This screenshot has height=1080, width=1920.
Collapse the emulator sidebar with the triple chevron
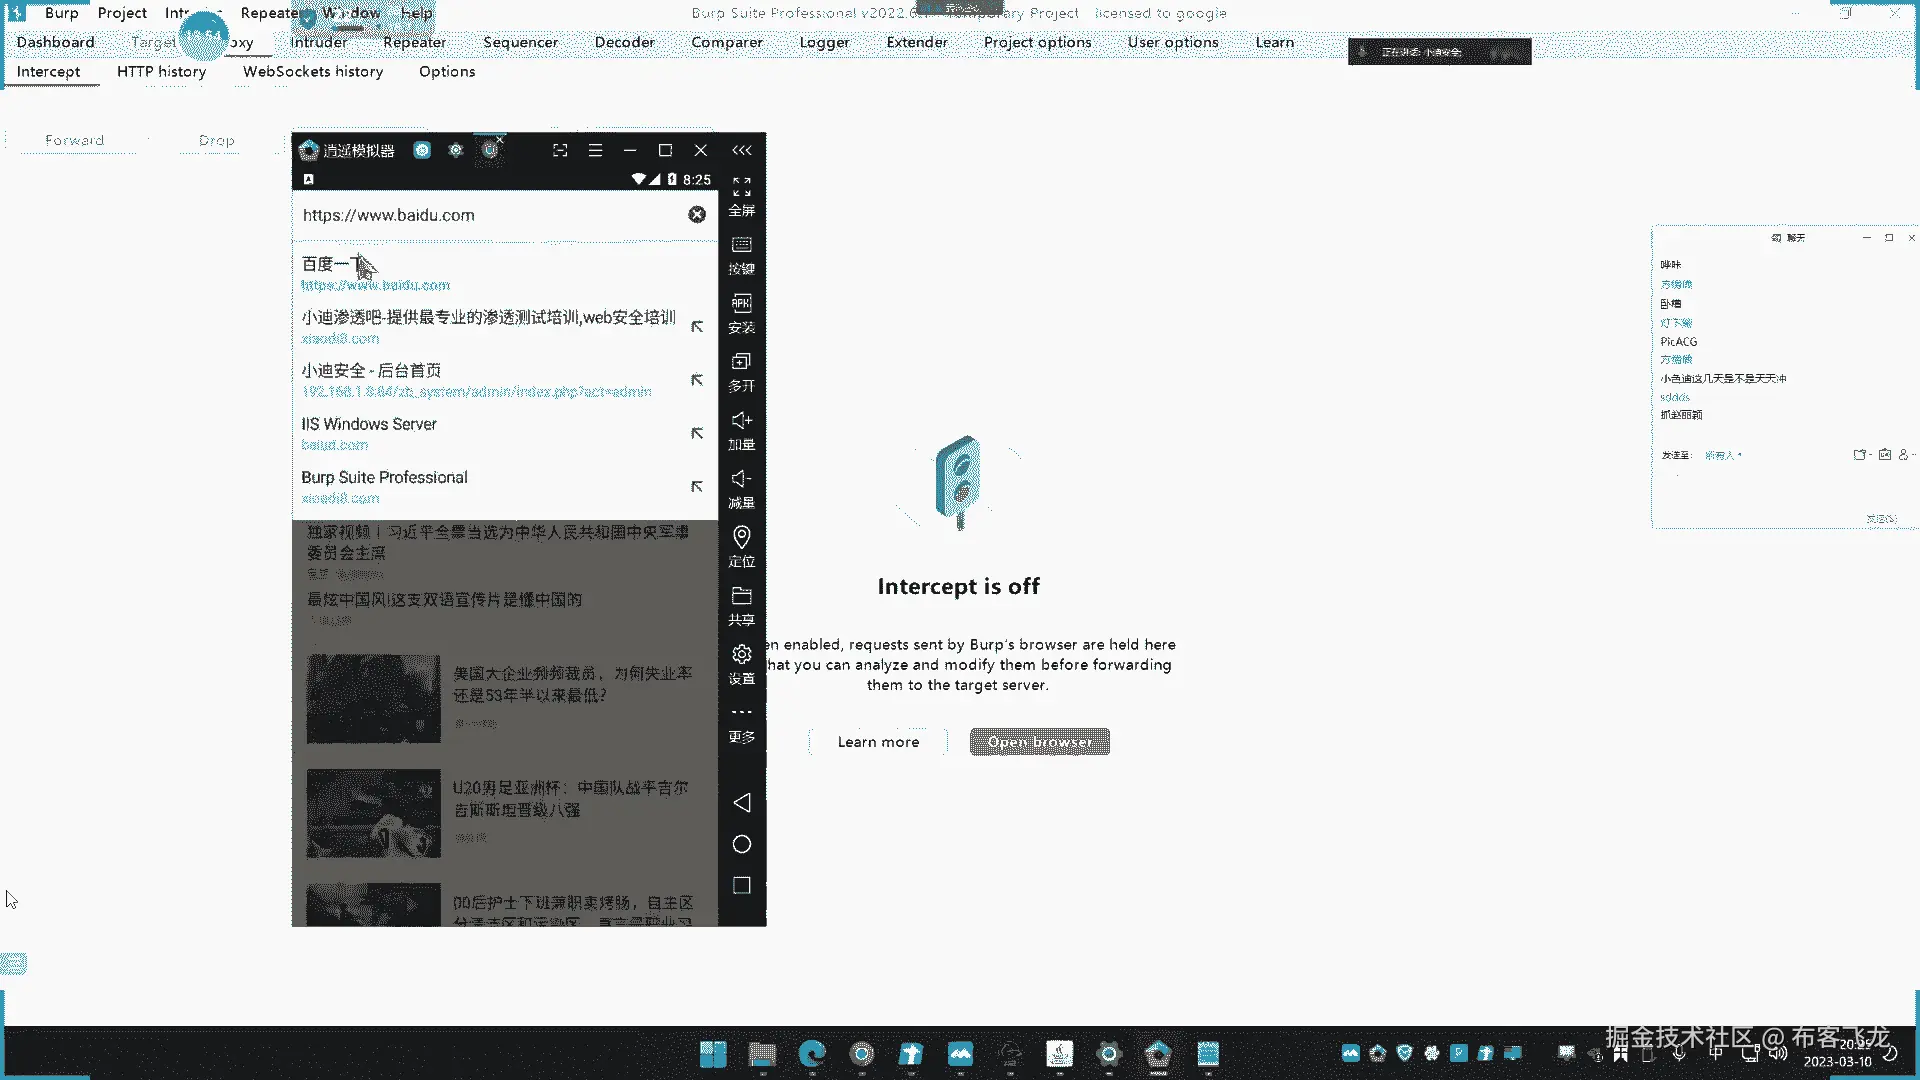tap(741, 150)
